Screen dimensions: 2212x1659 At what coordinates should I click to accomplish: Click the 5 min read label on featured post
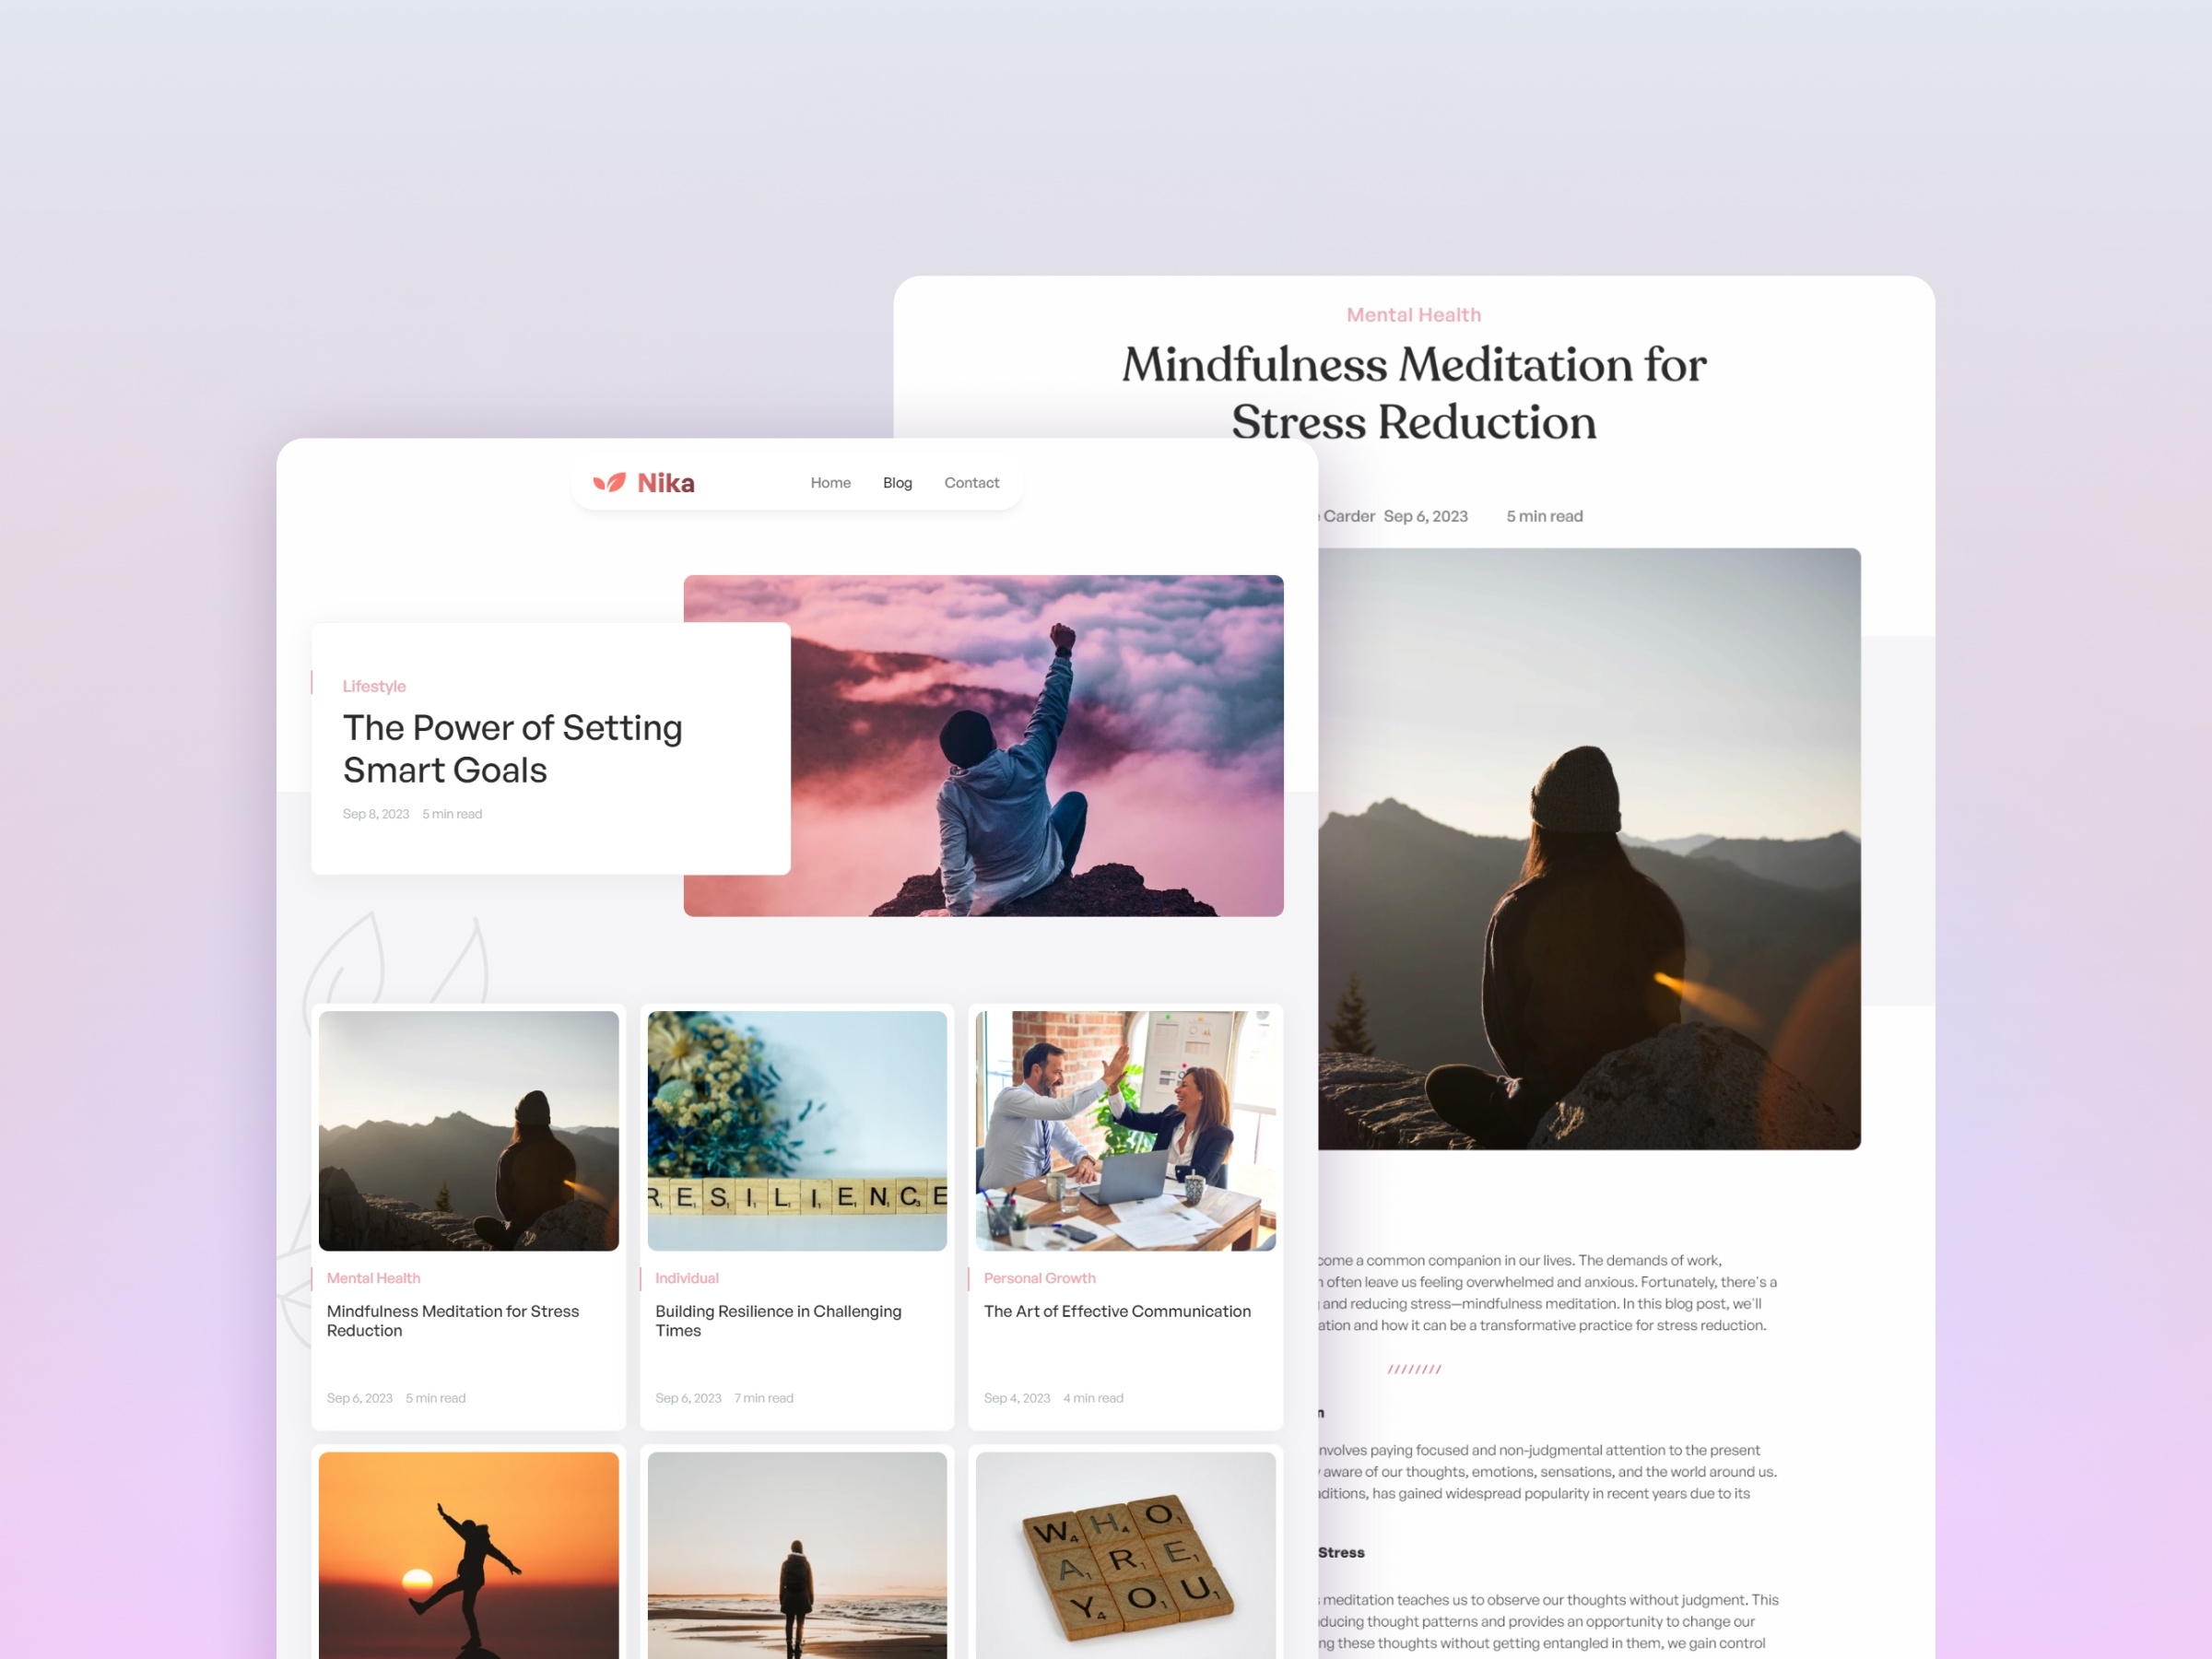pos(451,814)
